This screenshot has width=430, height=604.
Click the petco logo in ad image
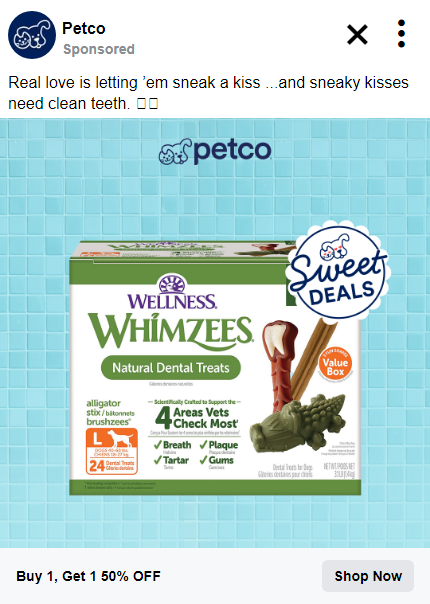tap(215, 151)
